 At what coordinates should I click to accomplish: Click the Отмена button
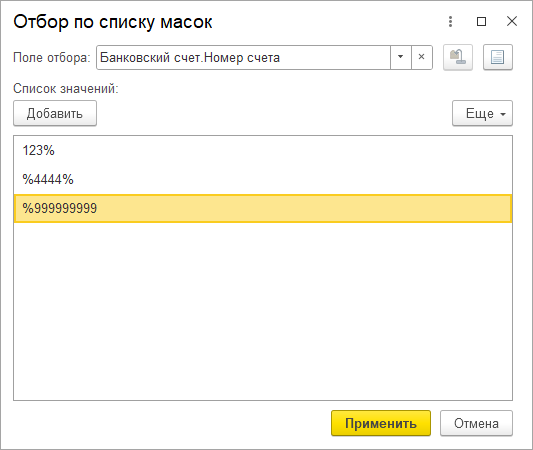coord(476,423)
